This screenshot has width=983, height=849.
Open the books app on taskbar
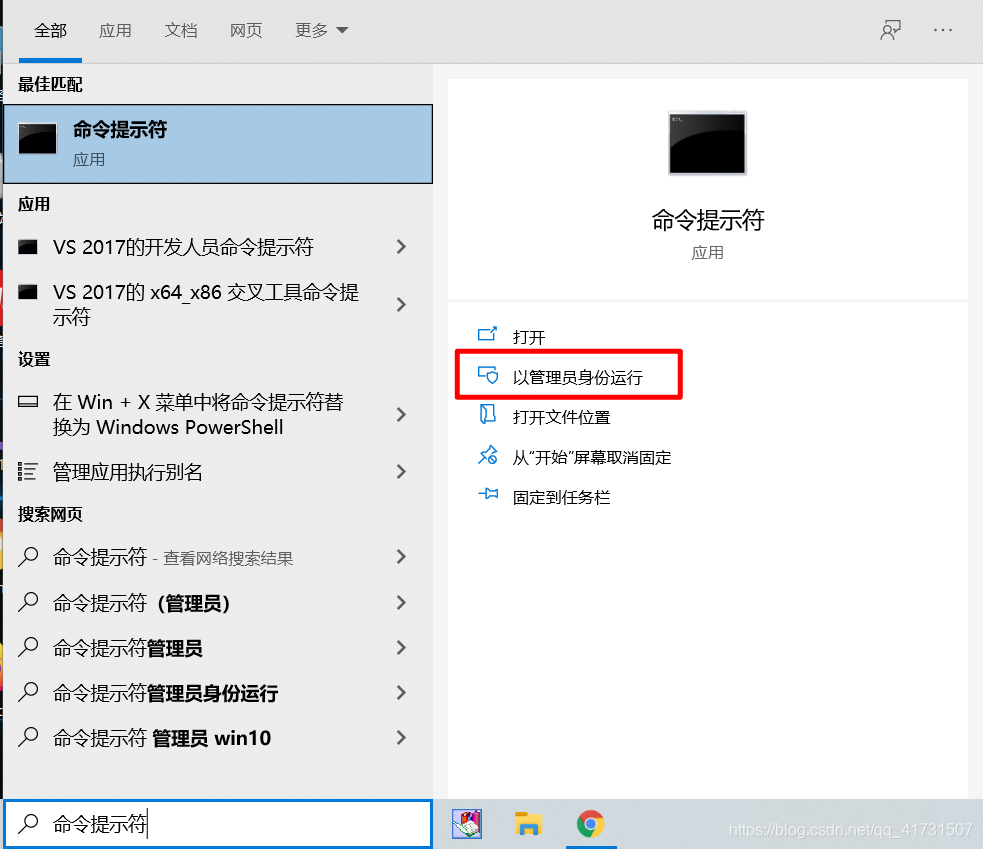click(467, 824)
